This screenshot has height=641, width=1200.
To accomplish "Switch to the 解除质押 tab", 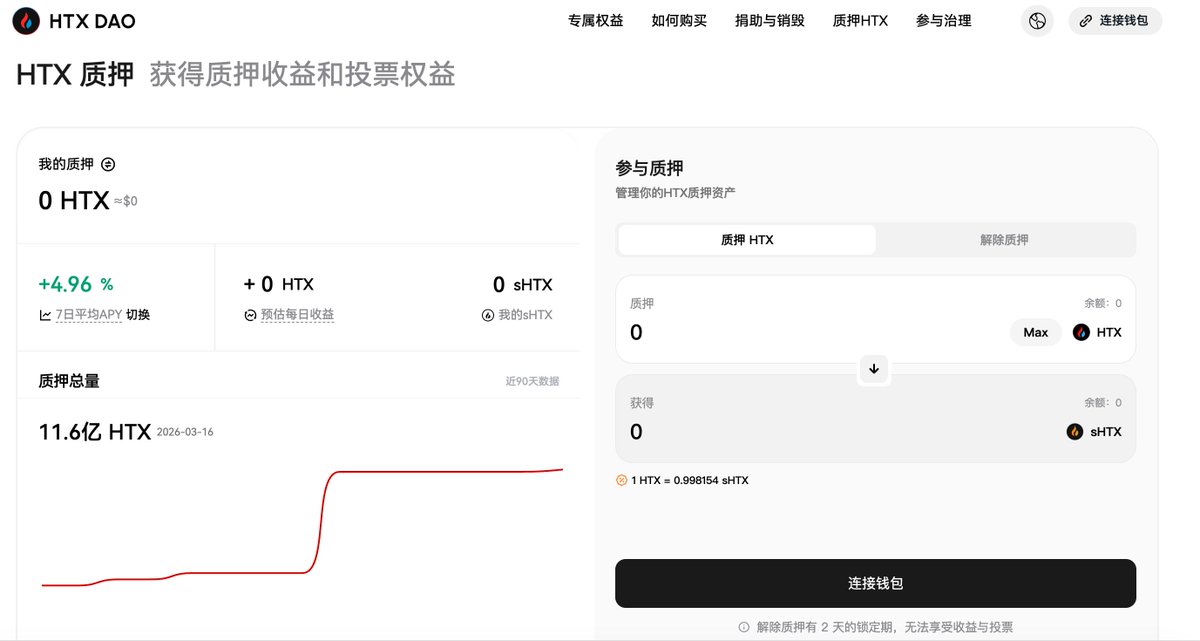I will (1004, 240).
